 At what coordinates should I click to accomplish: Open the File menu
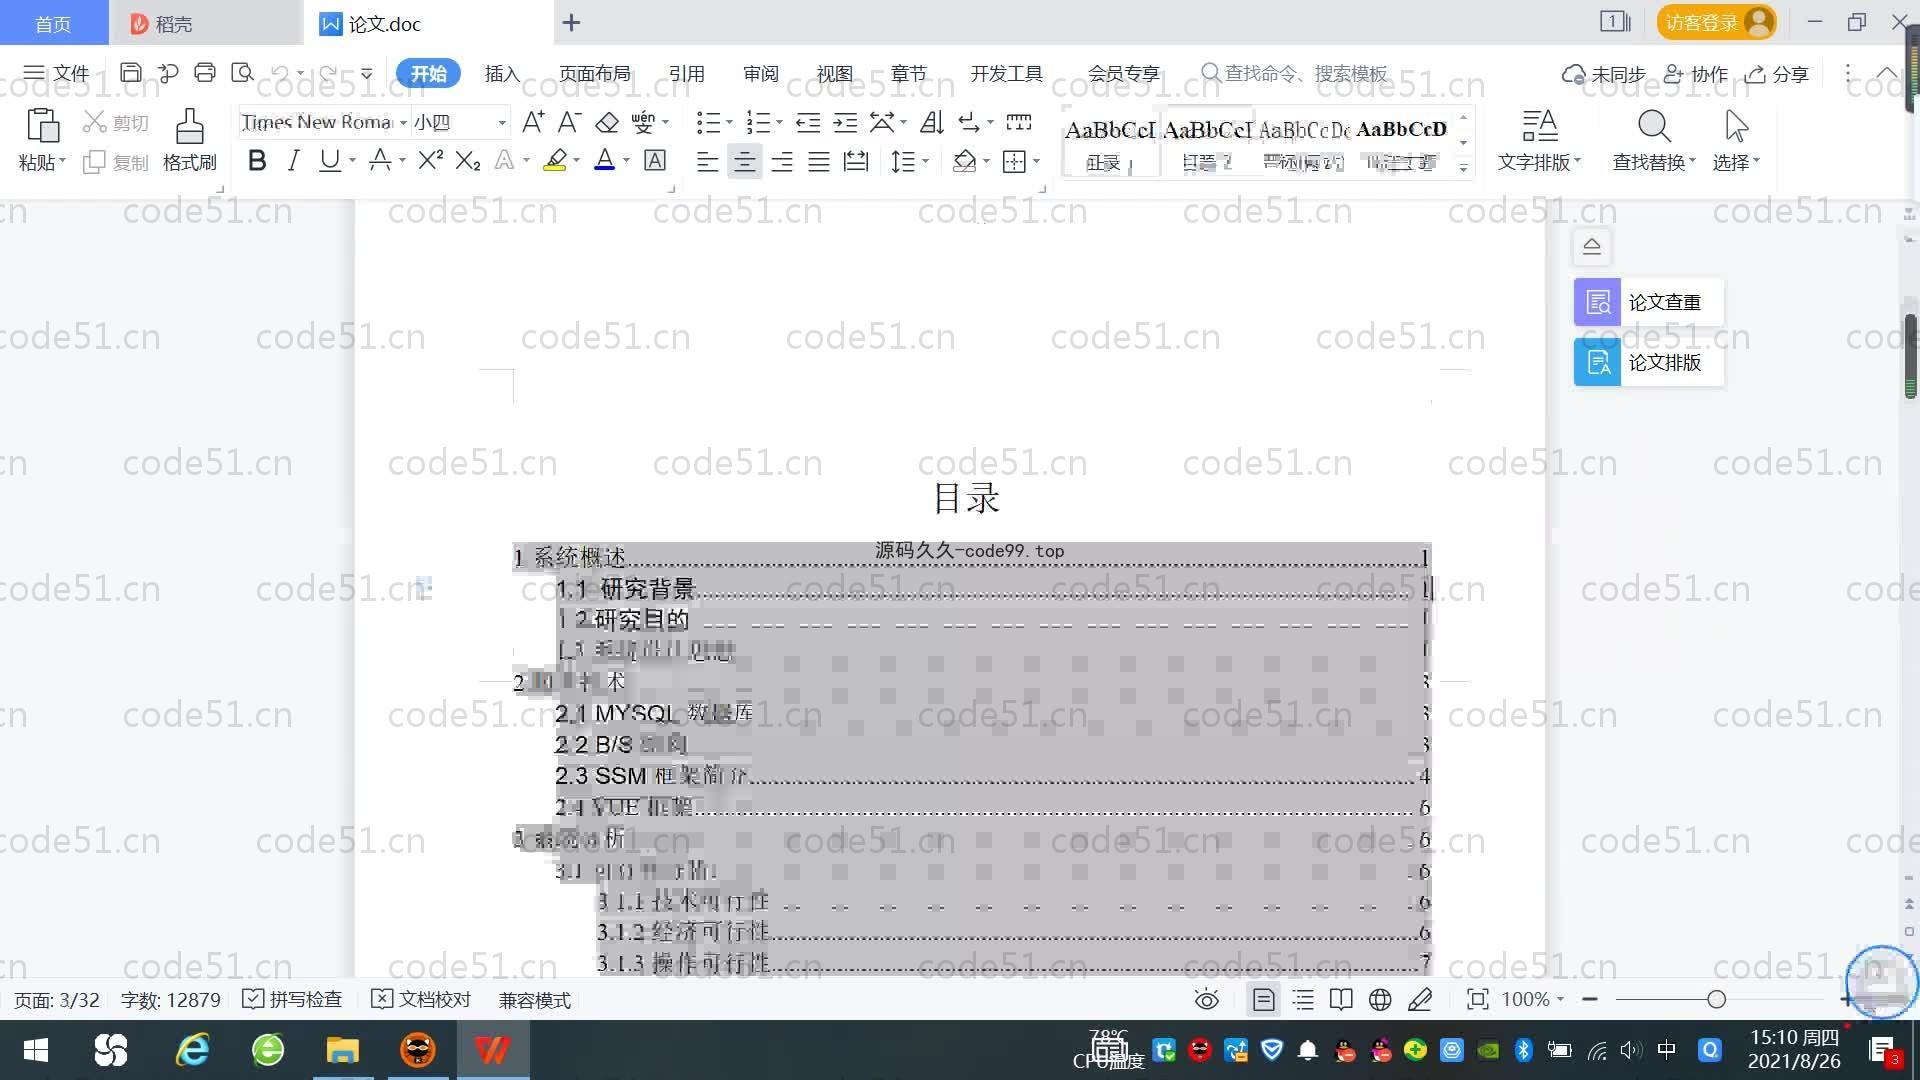[x=57, y=73]
